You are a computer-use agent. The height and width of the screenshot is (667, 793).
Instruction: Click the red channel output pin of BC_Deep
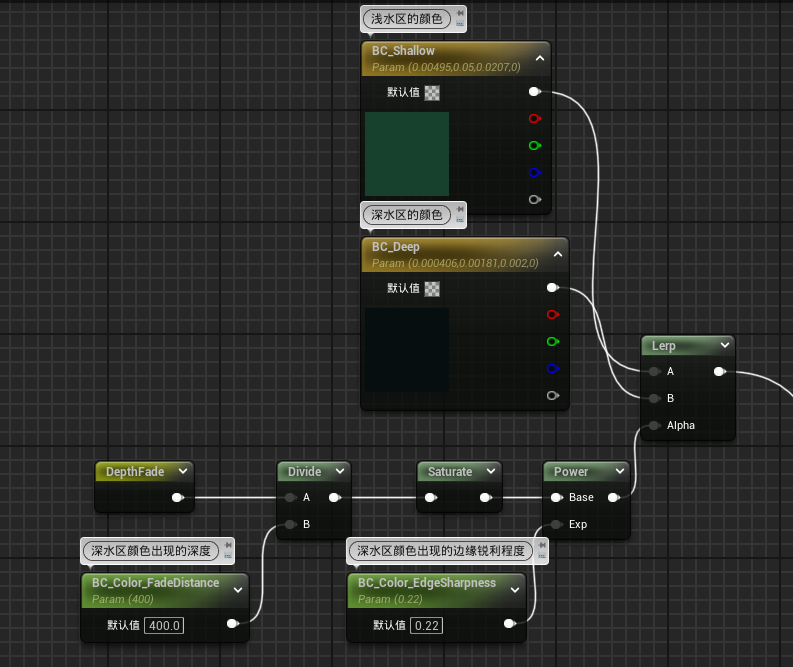552,314
